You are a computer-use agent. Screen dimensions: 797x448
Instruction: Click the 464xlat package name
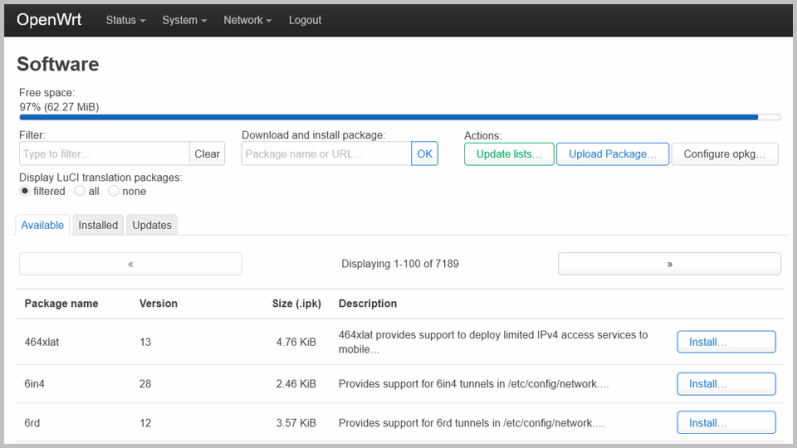click(42, 342)
